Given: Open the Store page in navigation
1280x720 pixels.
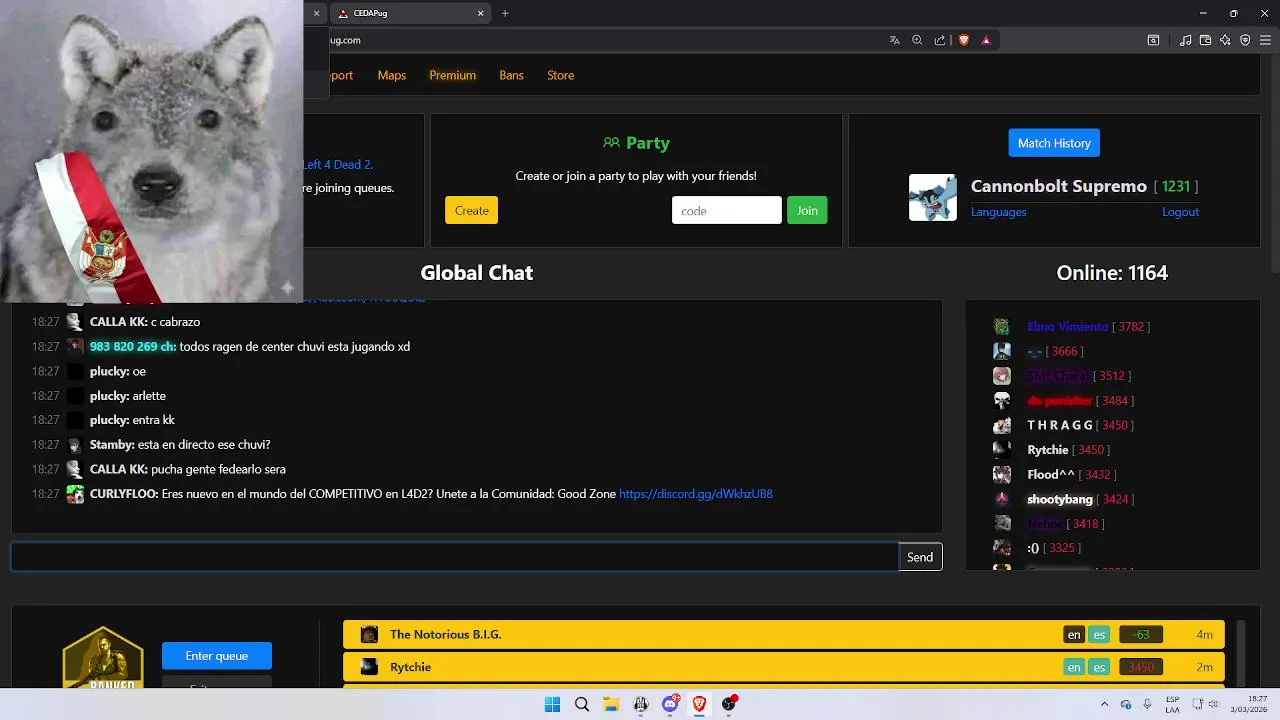Looking at the screenshot, I should (x=560, y=75).
